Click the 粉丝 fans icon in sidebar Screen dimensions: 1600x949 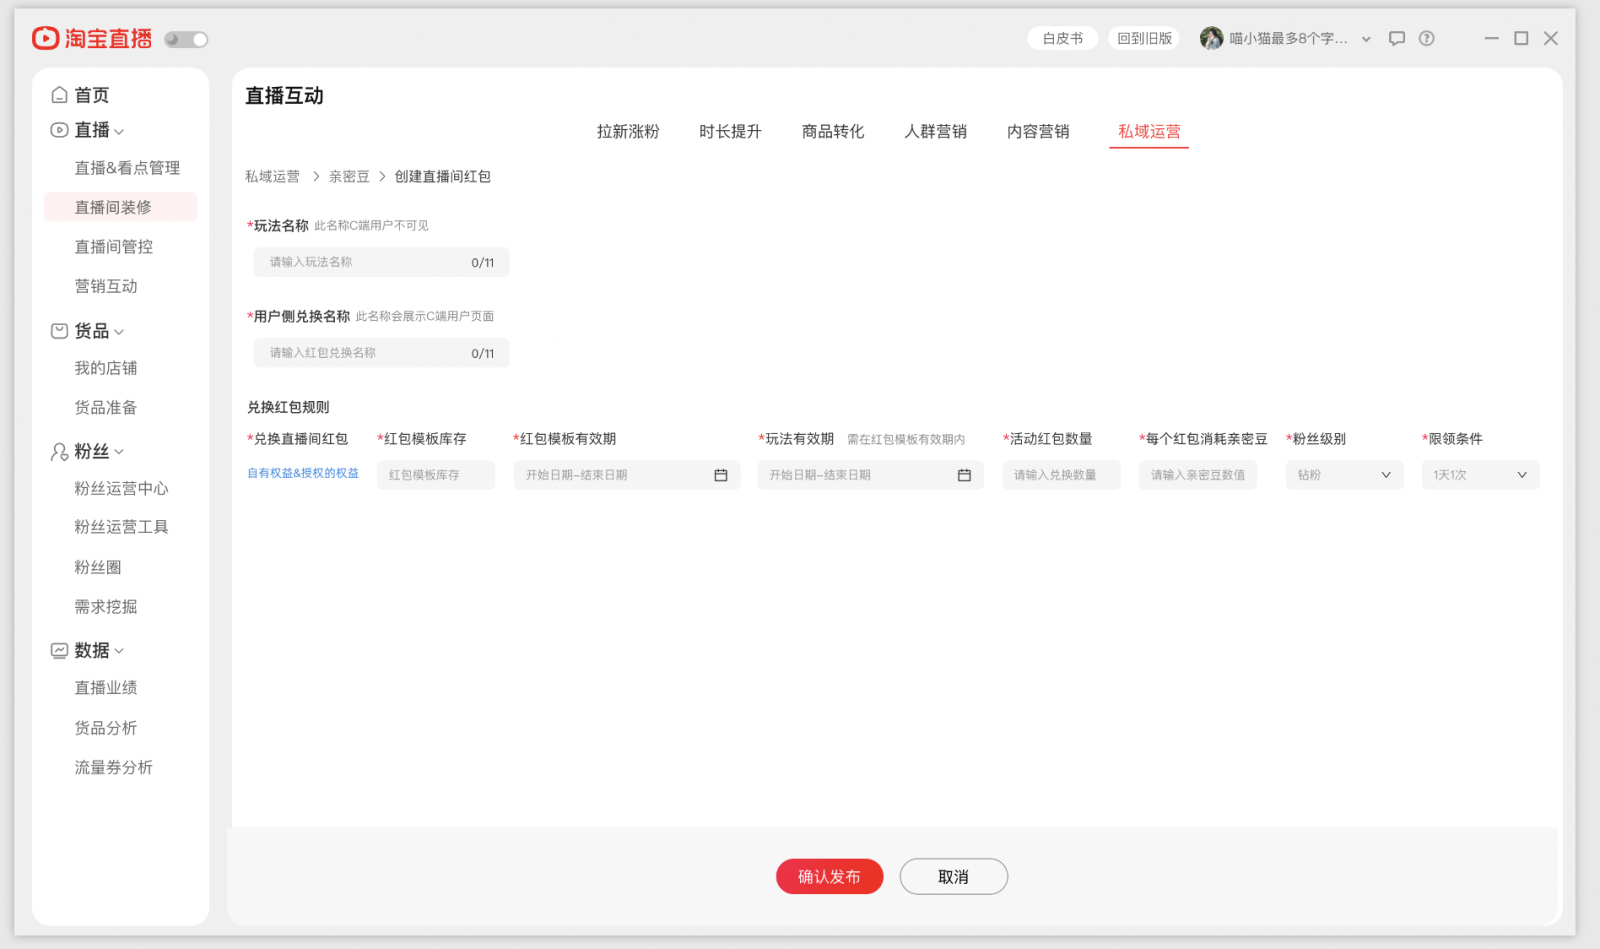(60, 451)
